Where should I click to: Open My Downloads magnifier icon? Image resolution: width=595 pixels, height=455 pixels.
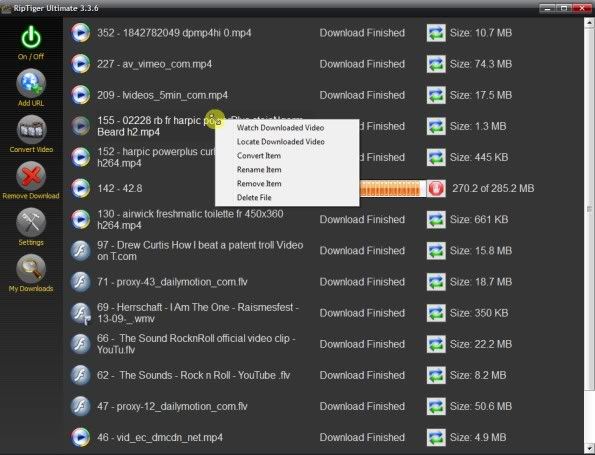click(31, 269)
